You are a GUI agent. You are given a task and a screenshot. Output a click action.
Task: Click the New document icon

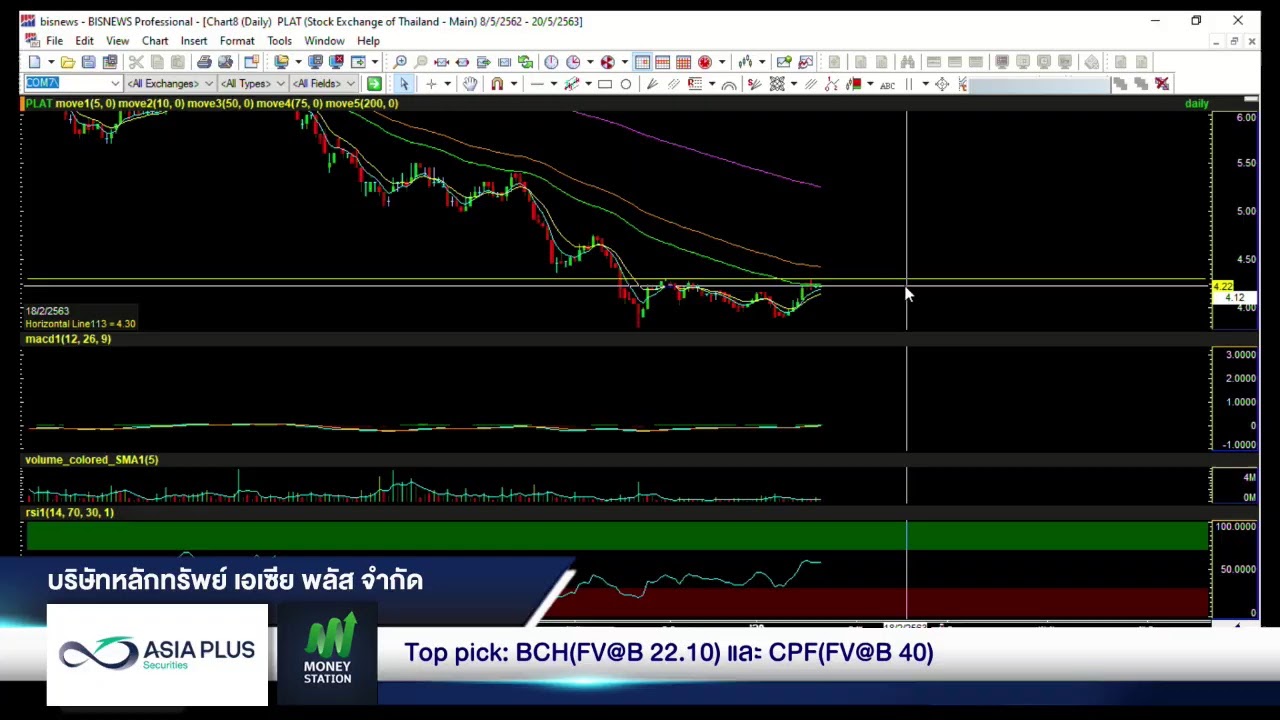point(34,62)
